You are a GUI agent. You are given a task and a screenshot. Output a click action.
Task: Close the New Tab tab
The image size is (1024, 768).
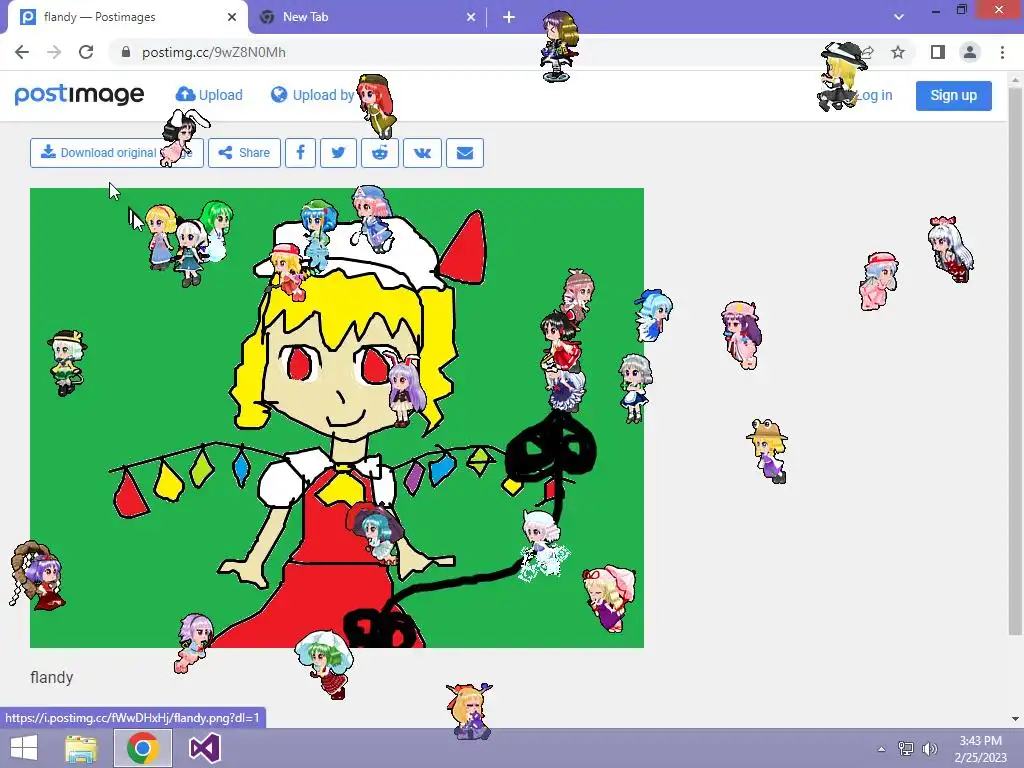[471, 17]
